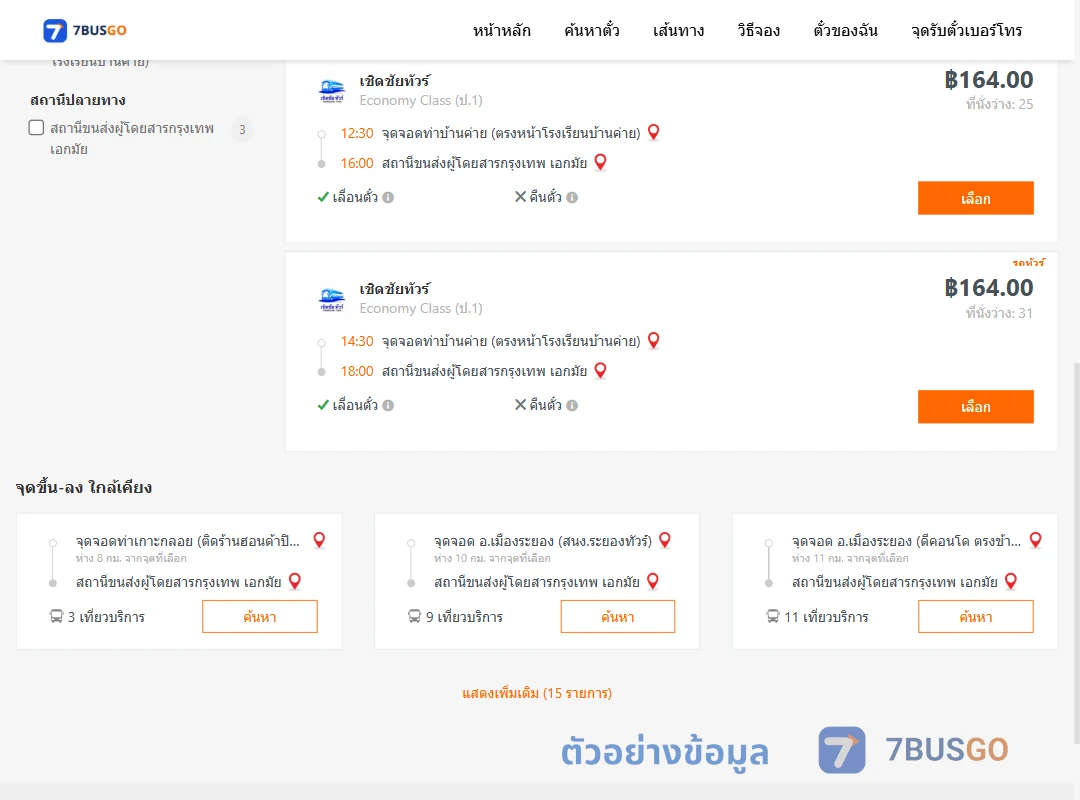Open วิธีจอง menu item
This screenshot has height=800, width=1080.
[758, 30]
